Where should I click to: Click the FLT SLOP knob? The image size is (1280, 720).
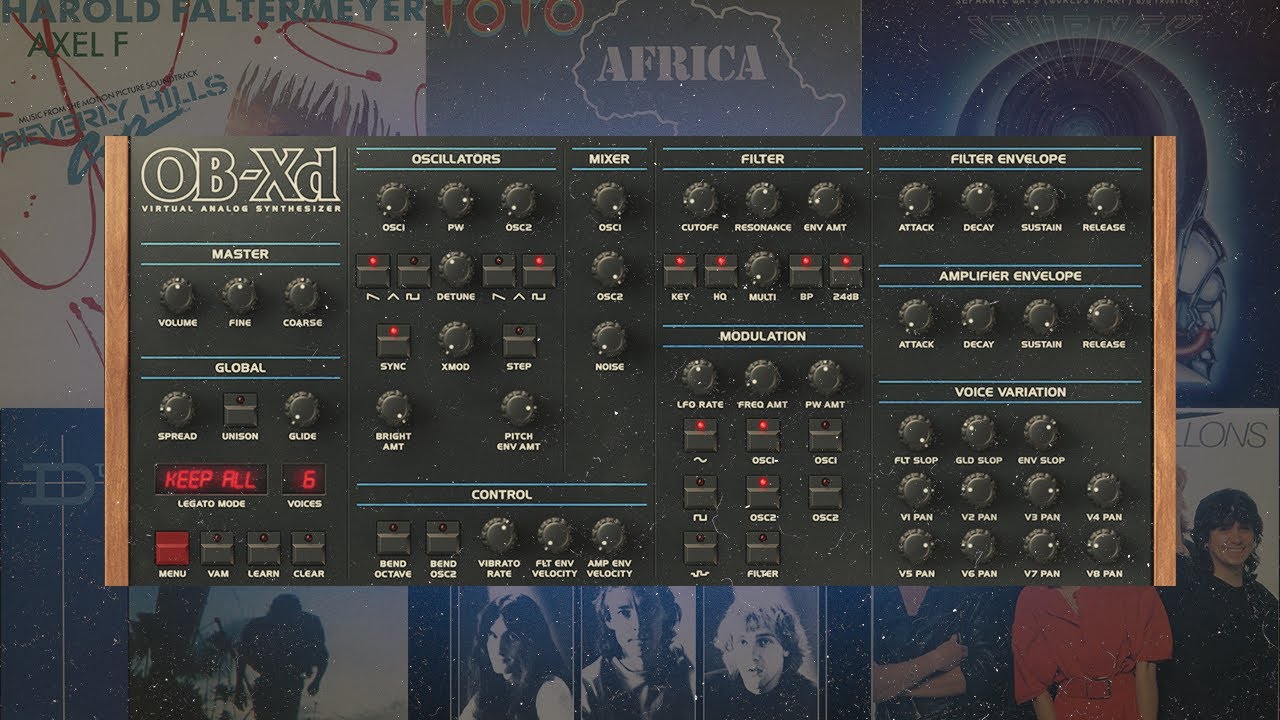916,433
